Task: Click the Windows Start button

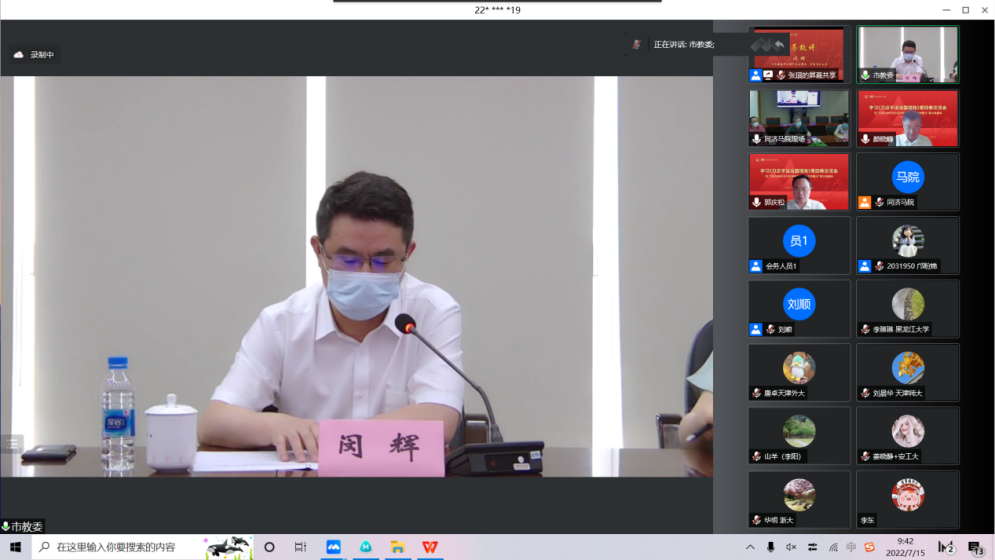Action: pyautogui.click(x=15, y=547)
